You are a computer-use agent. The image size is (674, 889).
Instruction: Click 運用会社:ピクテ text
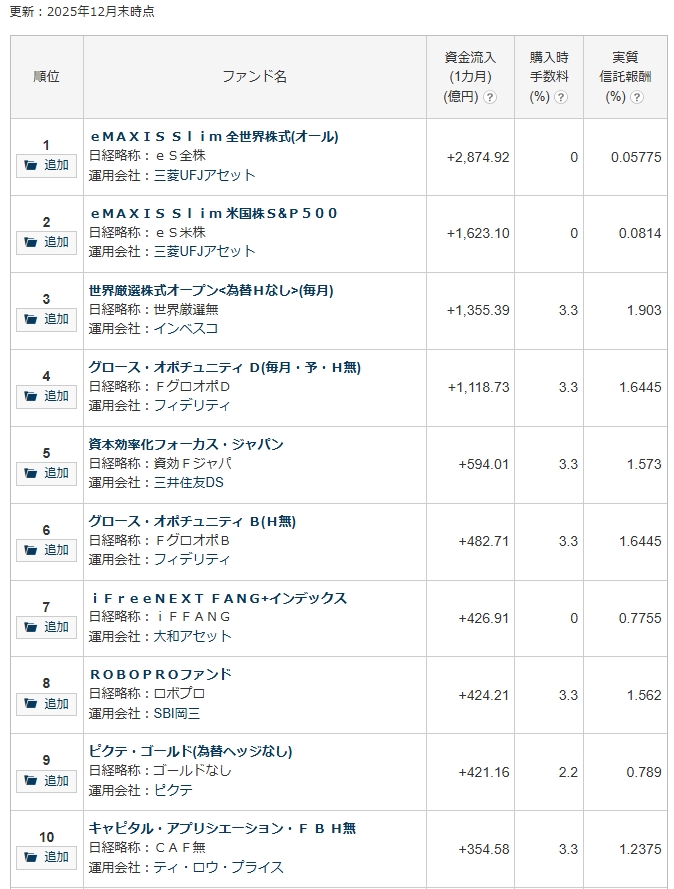tap(141, 791)
